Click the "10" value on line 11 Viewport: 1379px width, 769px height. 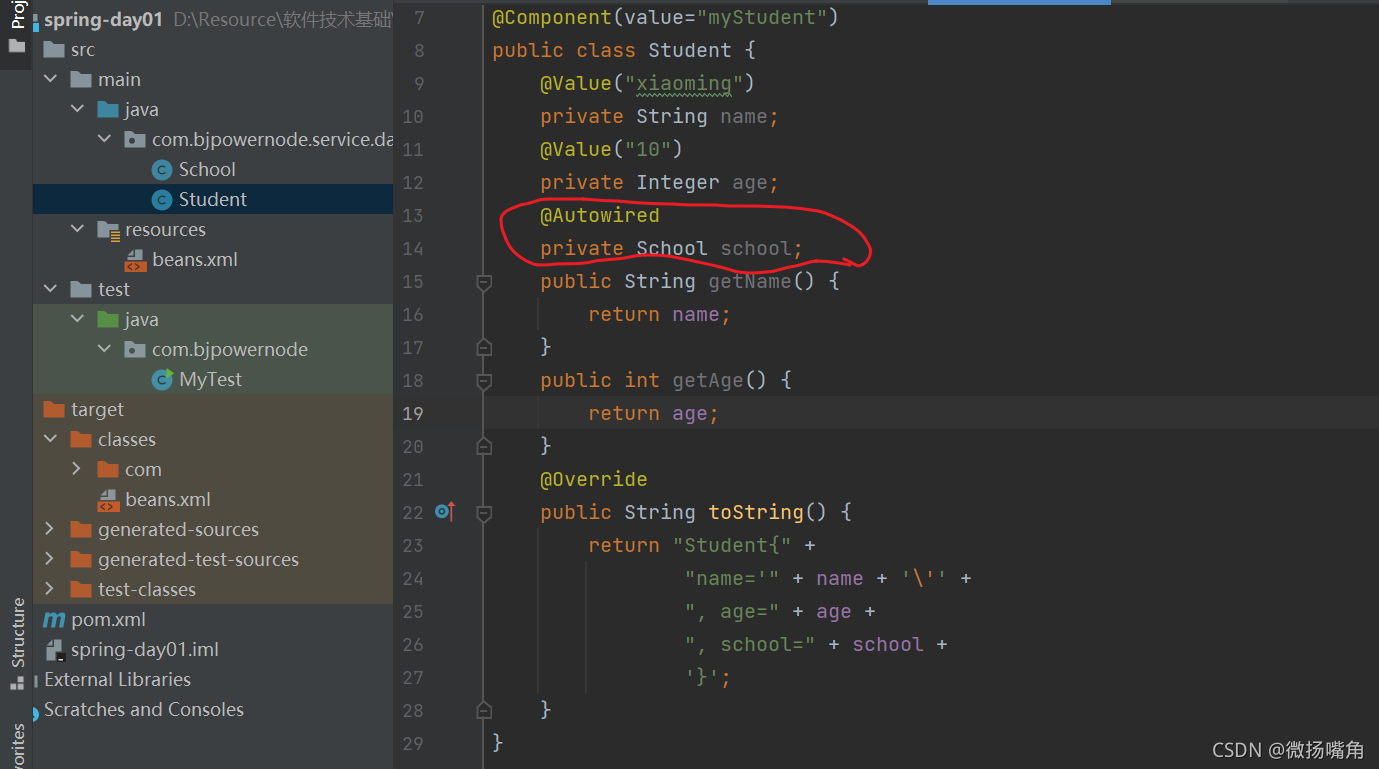point(648,149)
